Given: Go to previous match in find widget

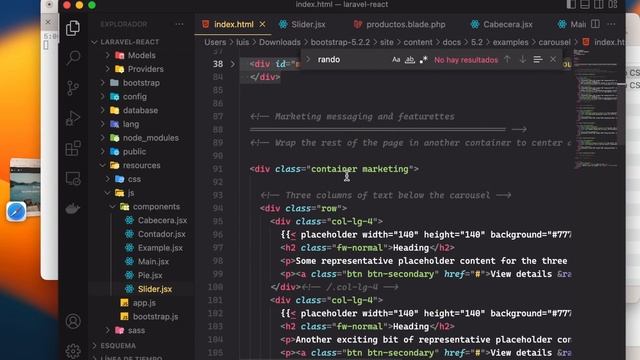Looking at the screenshot, I should click(x=507, y=60).
